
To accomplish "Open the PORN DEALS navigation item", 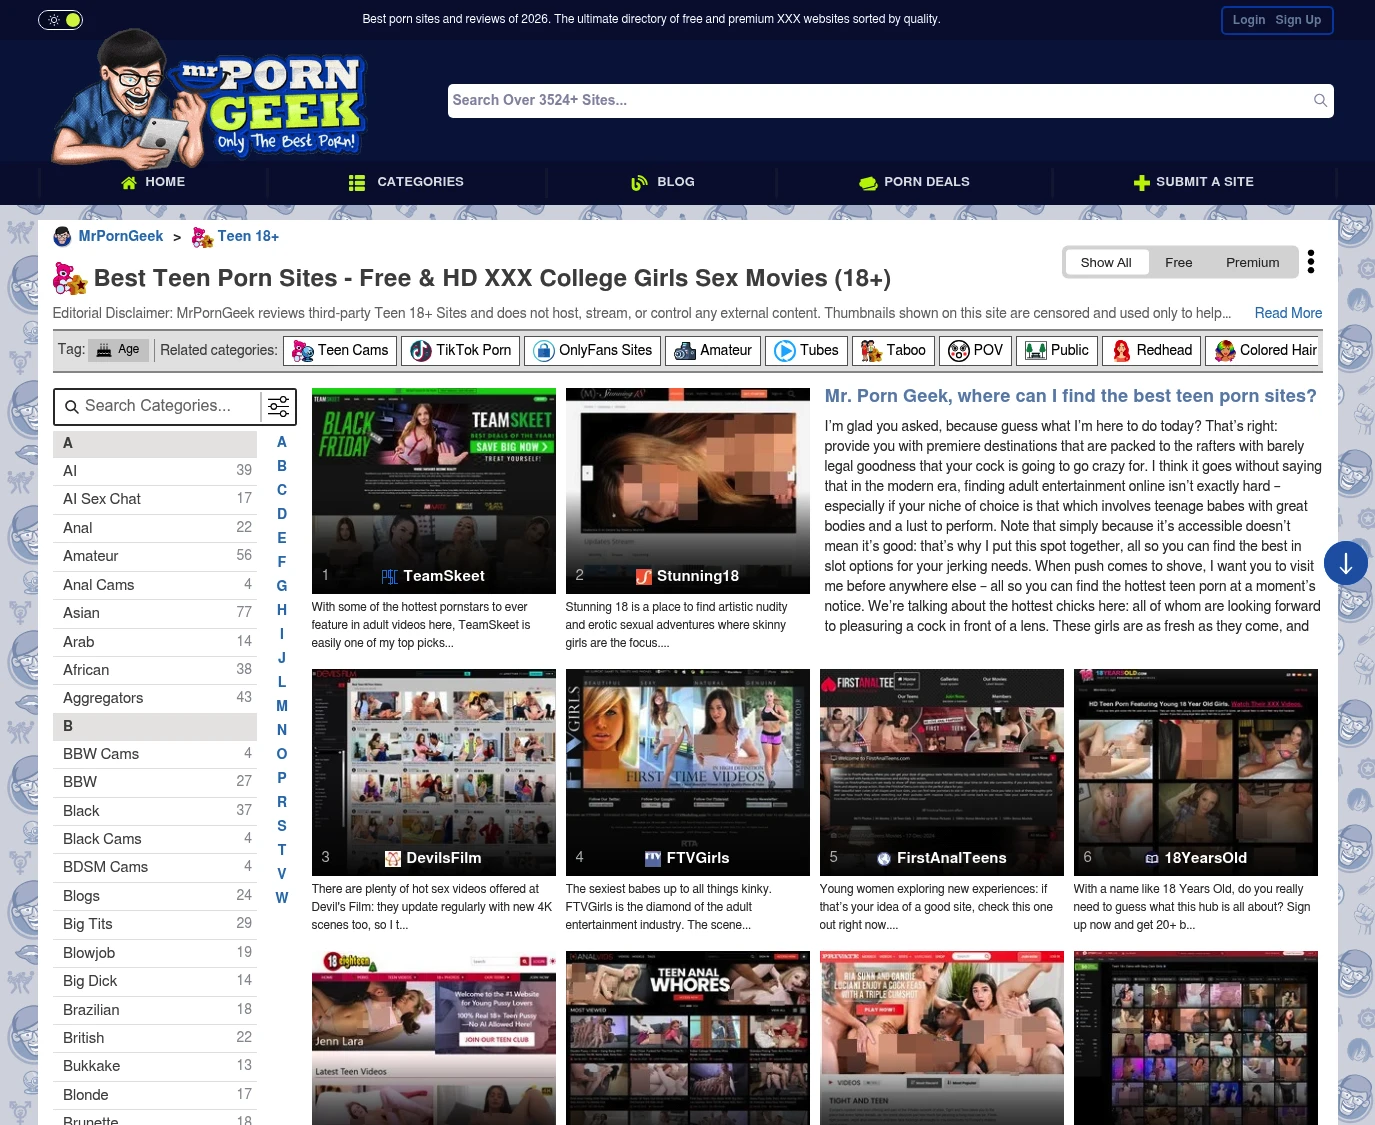I will (914, 182).
